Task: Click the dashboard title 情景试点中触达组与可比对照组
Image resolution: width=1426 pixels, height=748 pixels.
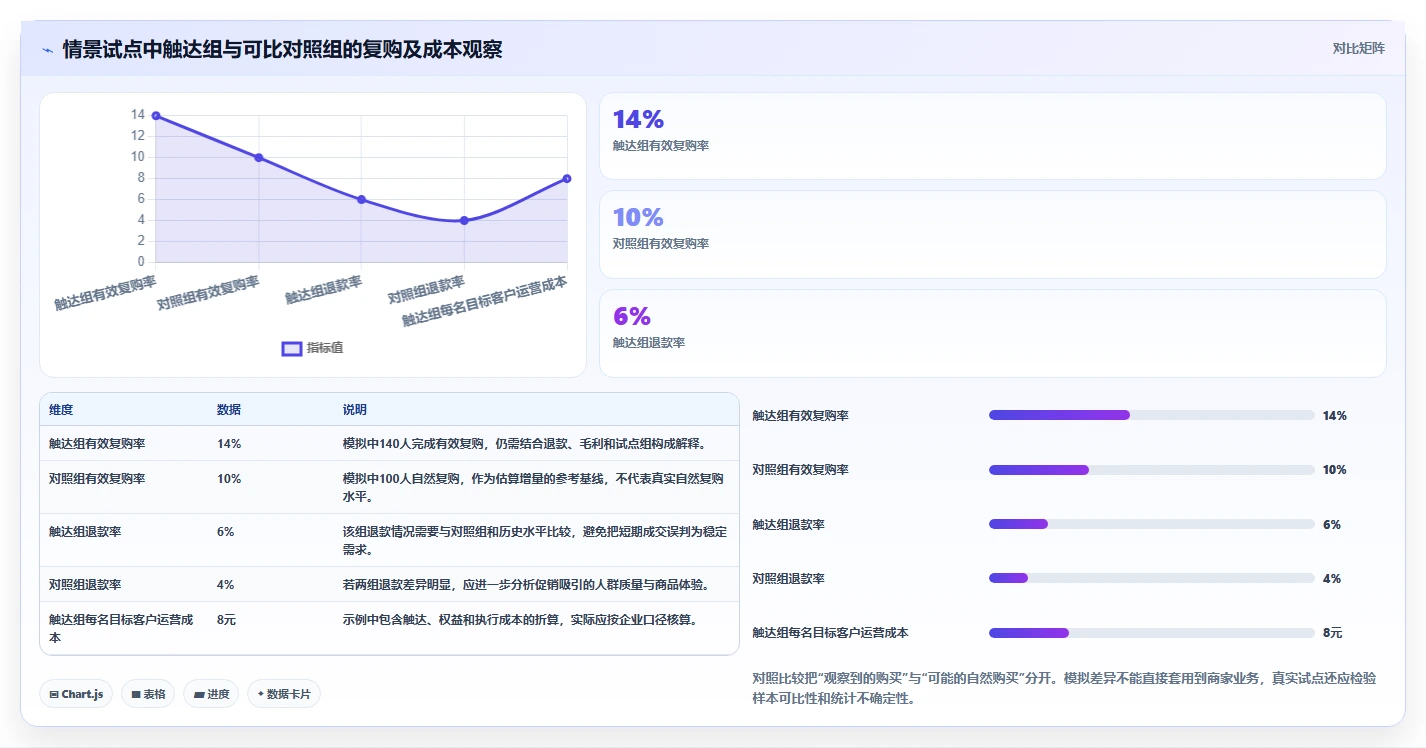Action: click(283, 49)
